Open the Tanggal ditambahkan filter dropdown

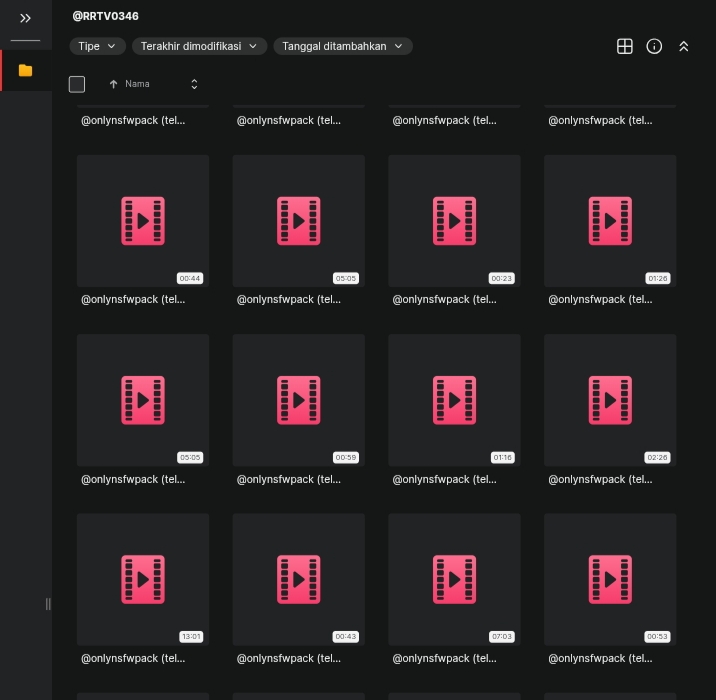(343, 46)
